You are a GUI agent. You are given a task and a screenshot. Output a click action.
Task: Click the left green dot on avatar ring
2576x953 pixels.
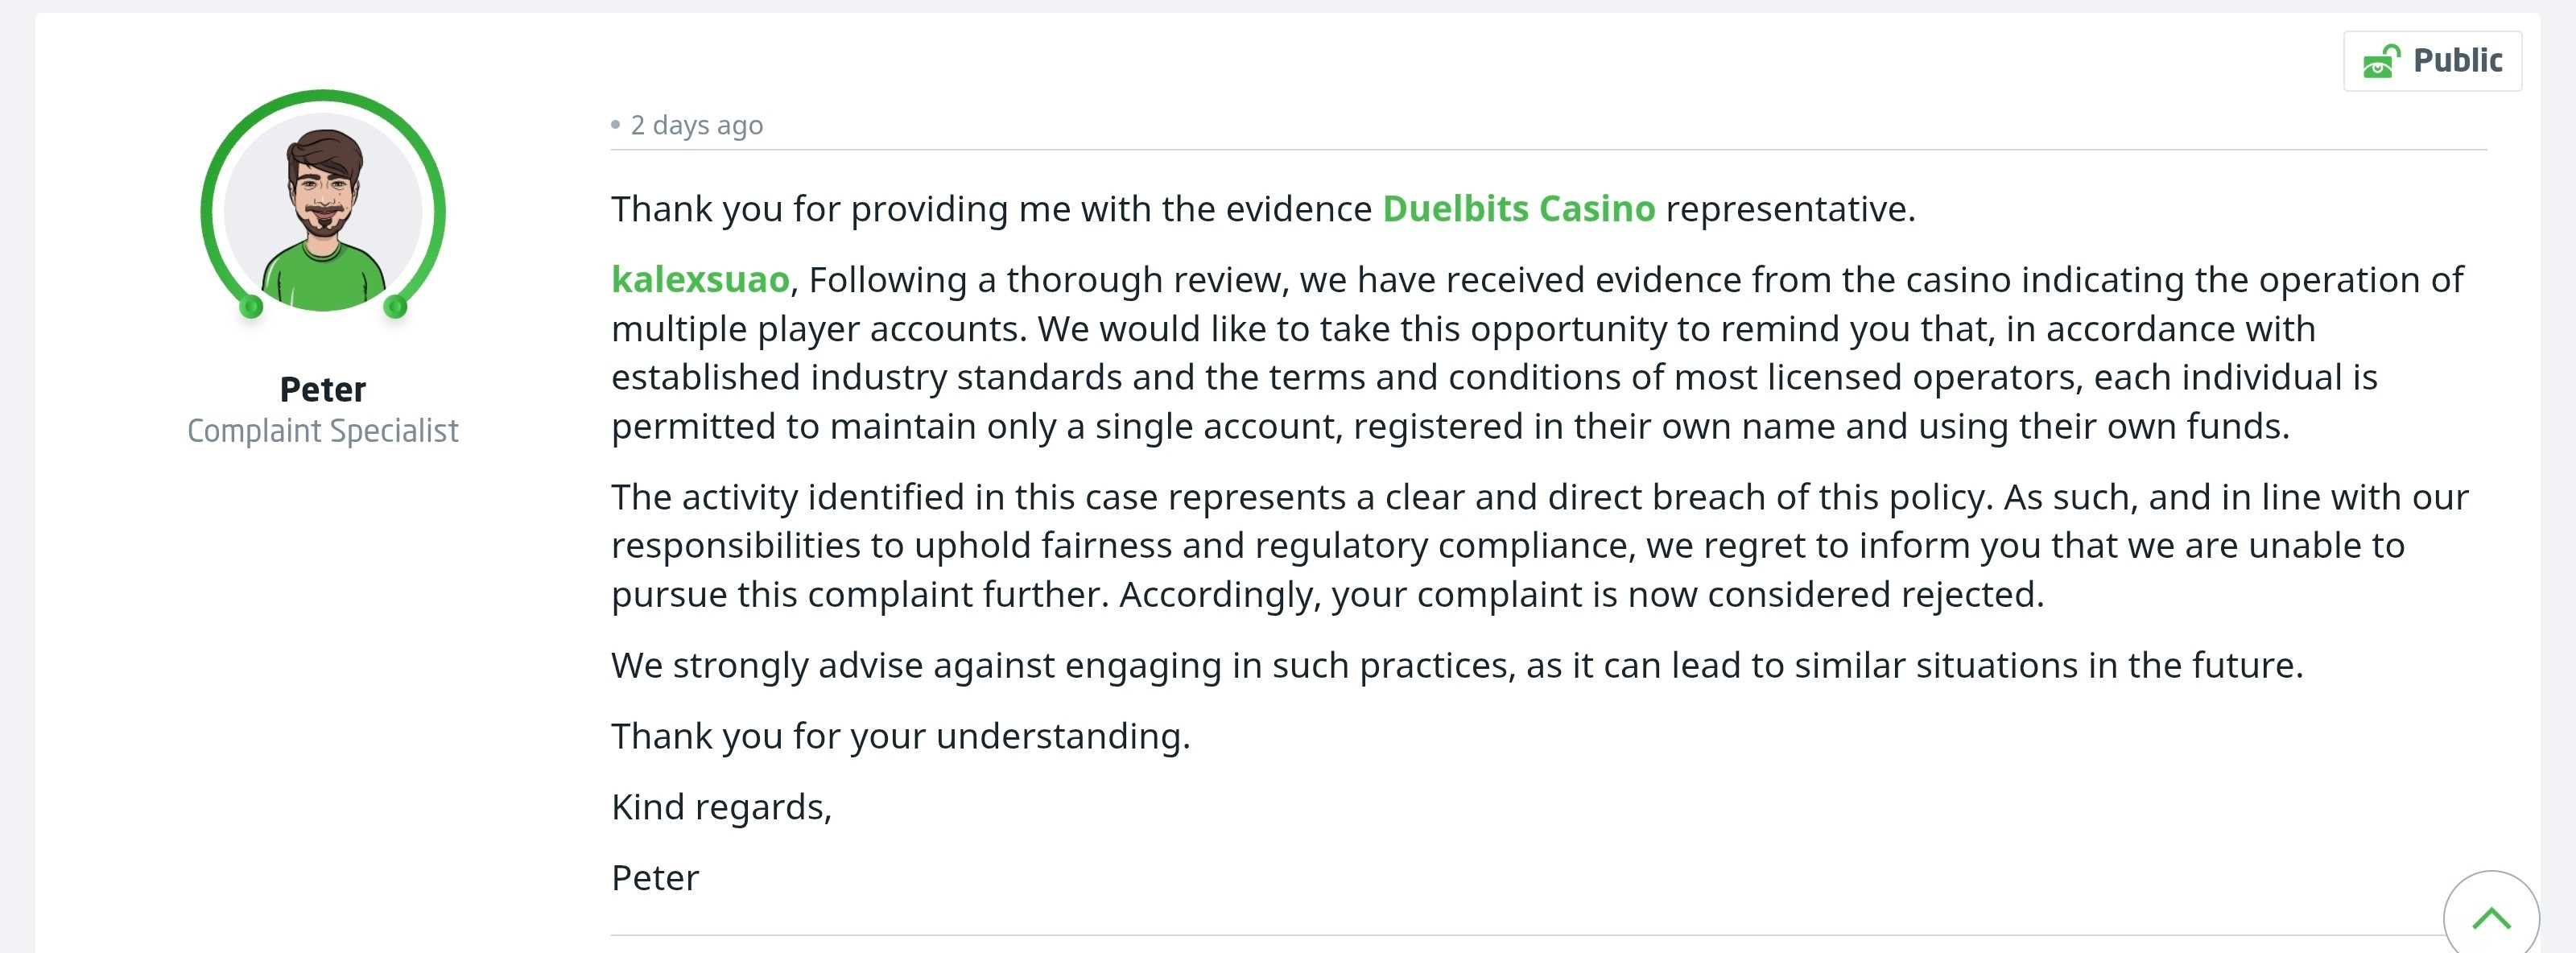coord(251,306)
